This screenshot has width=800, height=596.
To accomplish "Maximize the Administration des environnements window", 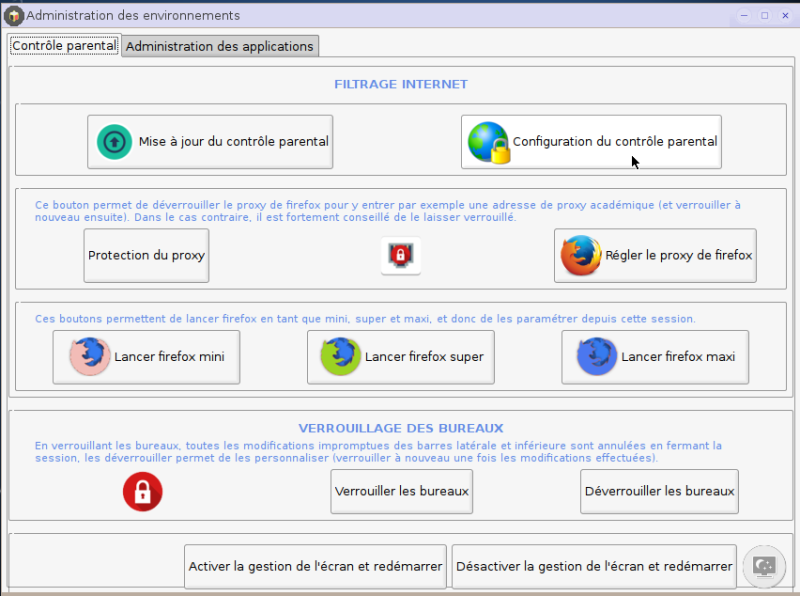I will pos(765,15).
